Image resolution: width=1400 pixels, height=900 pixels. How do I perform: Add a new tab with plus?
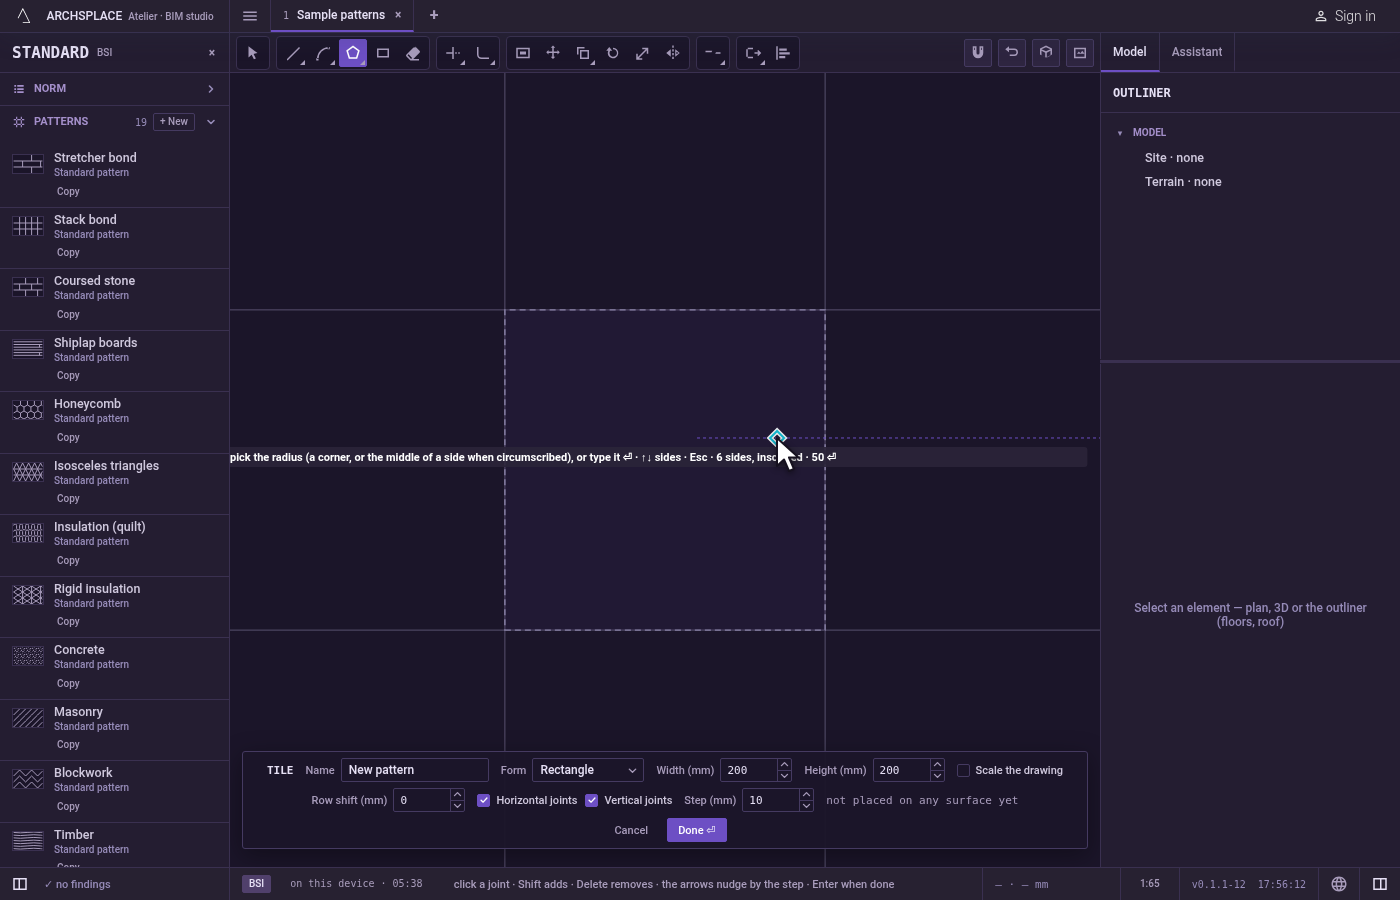point(434,15)
